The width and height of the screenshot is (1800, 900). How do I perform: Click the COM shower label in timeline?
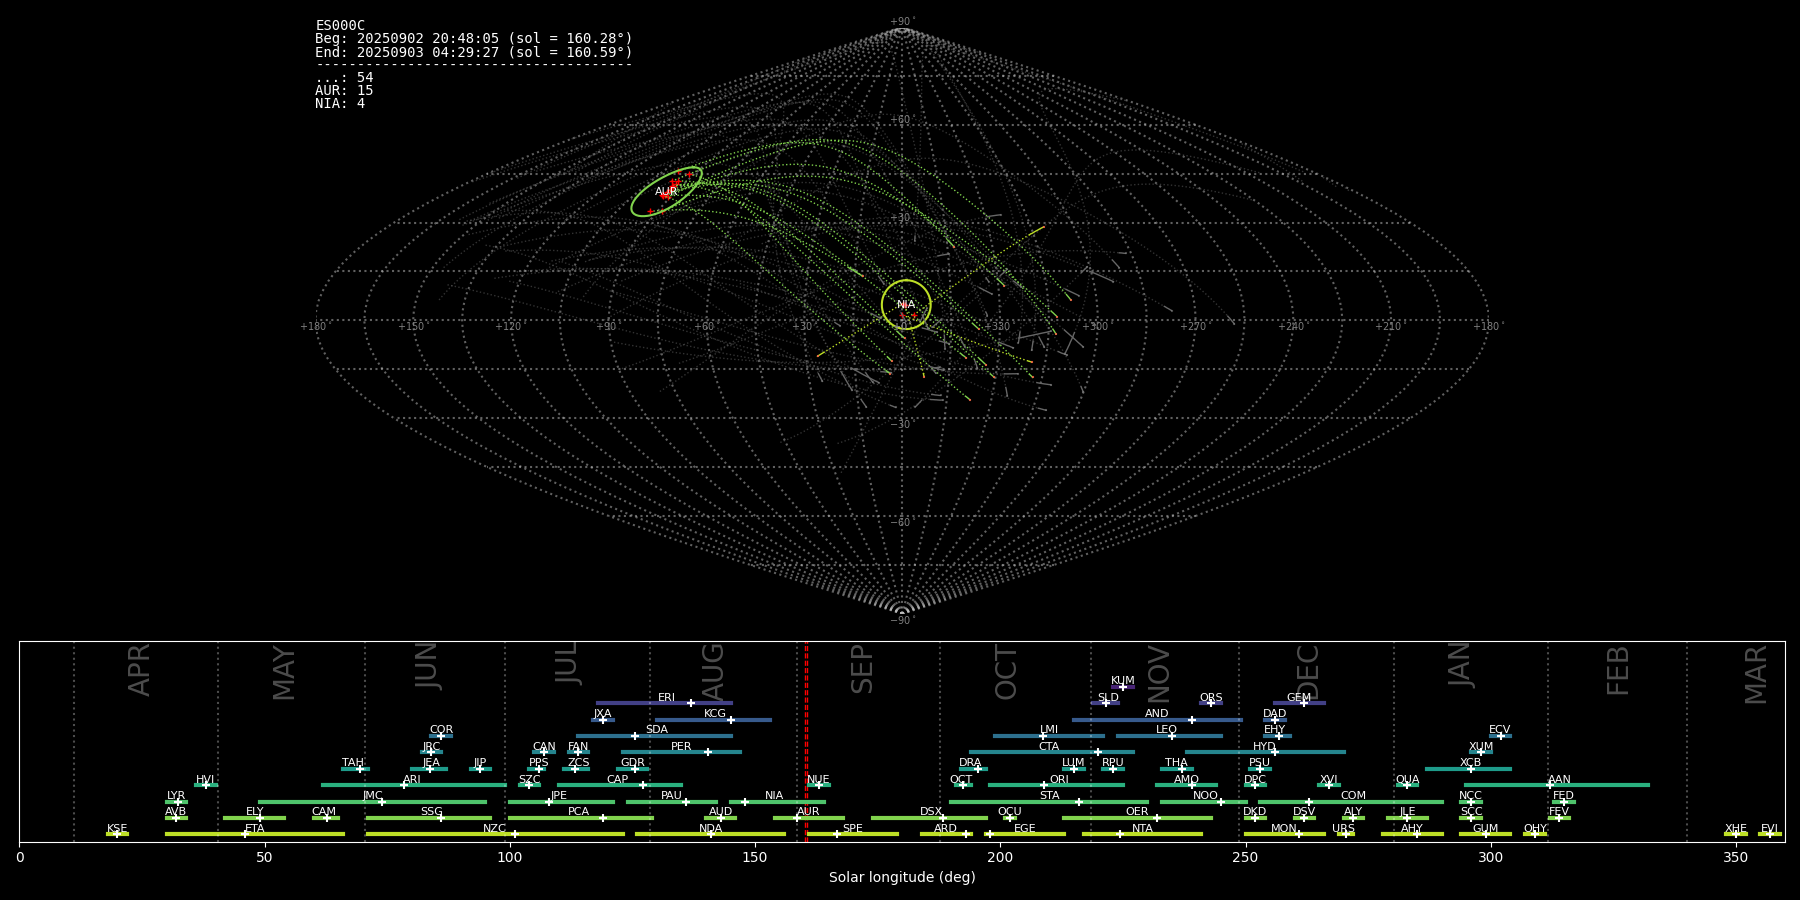[1353, 796]
